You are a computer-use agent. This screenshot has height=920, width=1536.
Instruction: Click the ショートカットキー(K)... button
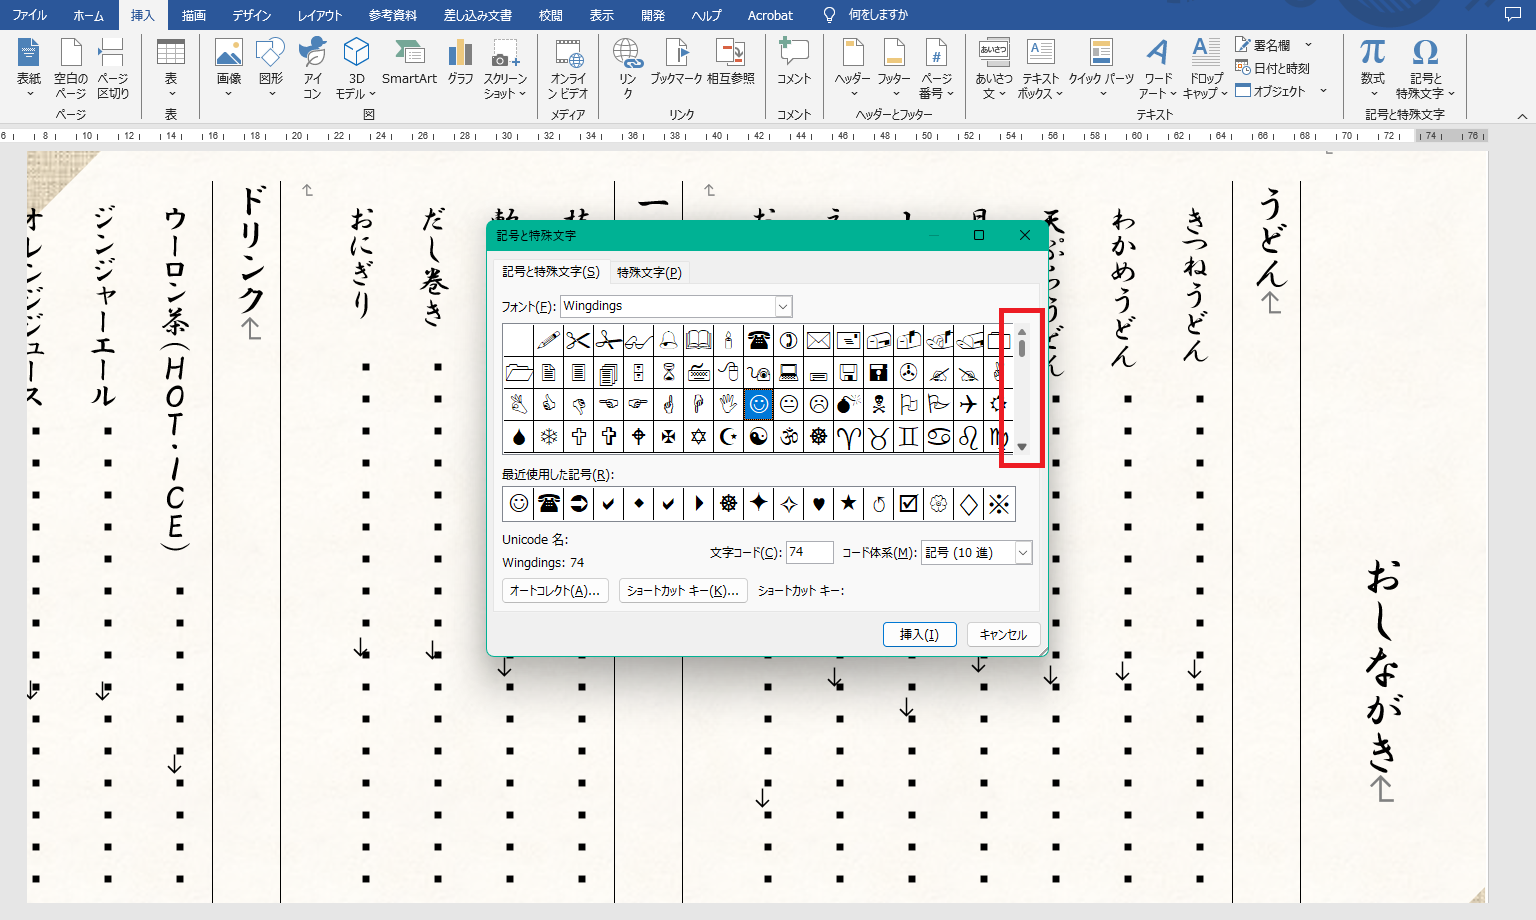click(683, 591)
